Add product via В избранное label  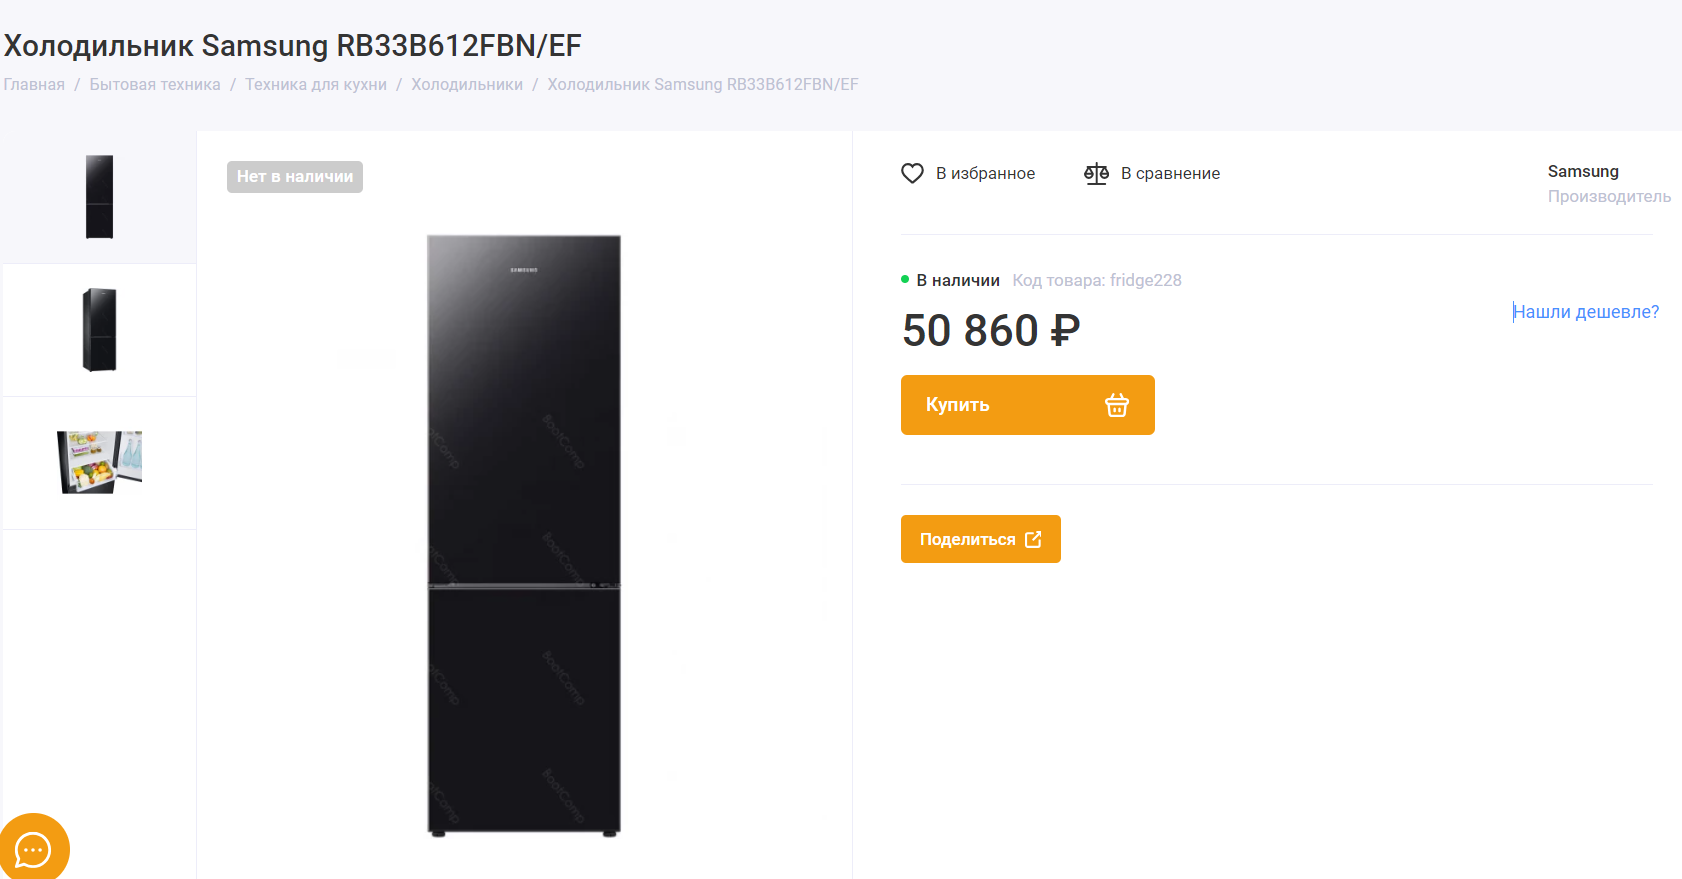[985, 173]
